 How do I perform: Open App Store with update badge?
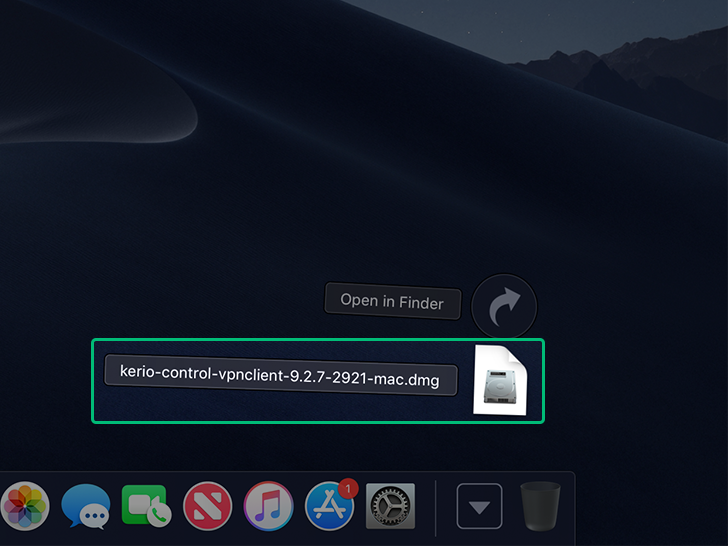point(330,505)
